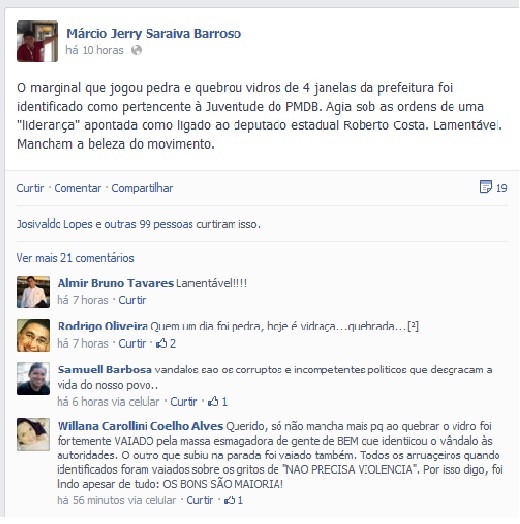The width and height of the screenshot is (520, 524).
Task: Like Willana Carollini's comment via Curtir
Action: click(x=200, y=500)
